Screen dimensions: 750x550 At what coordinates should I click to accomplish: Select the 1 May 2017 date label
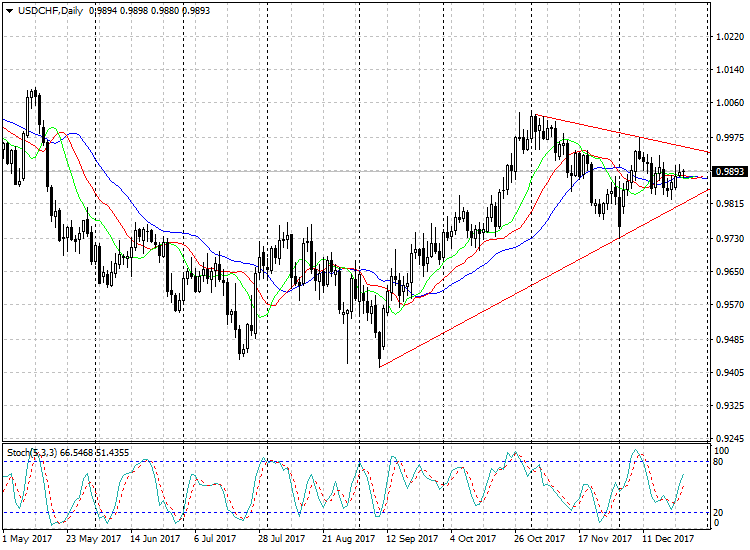(x=27, y=539)
